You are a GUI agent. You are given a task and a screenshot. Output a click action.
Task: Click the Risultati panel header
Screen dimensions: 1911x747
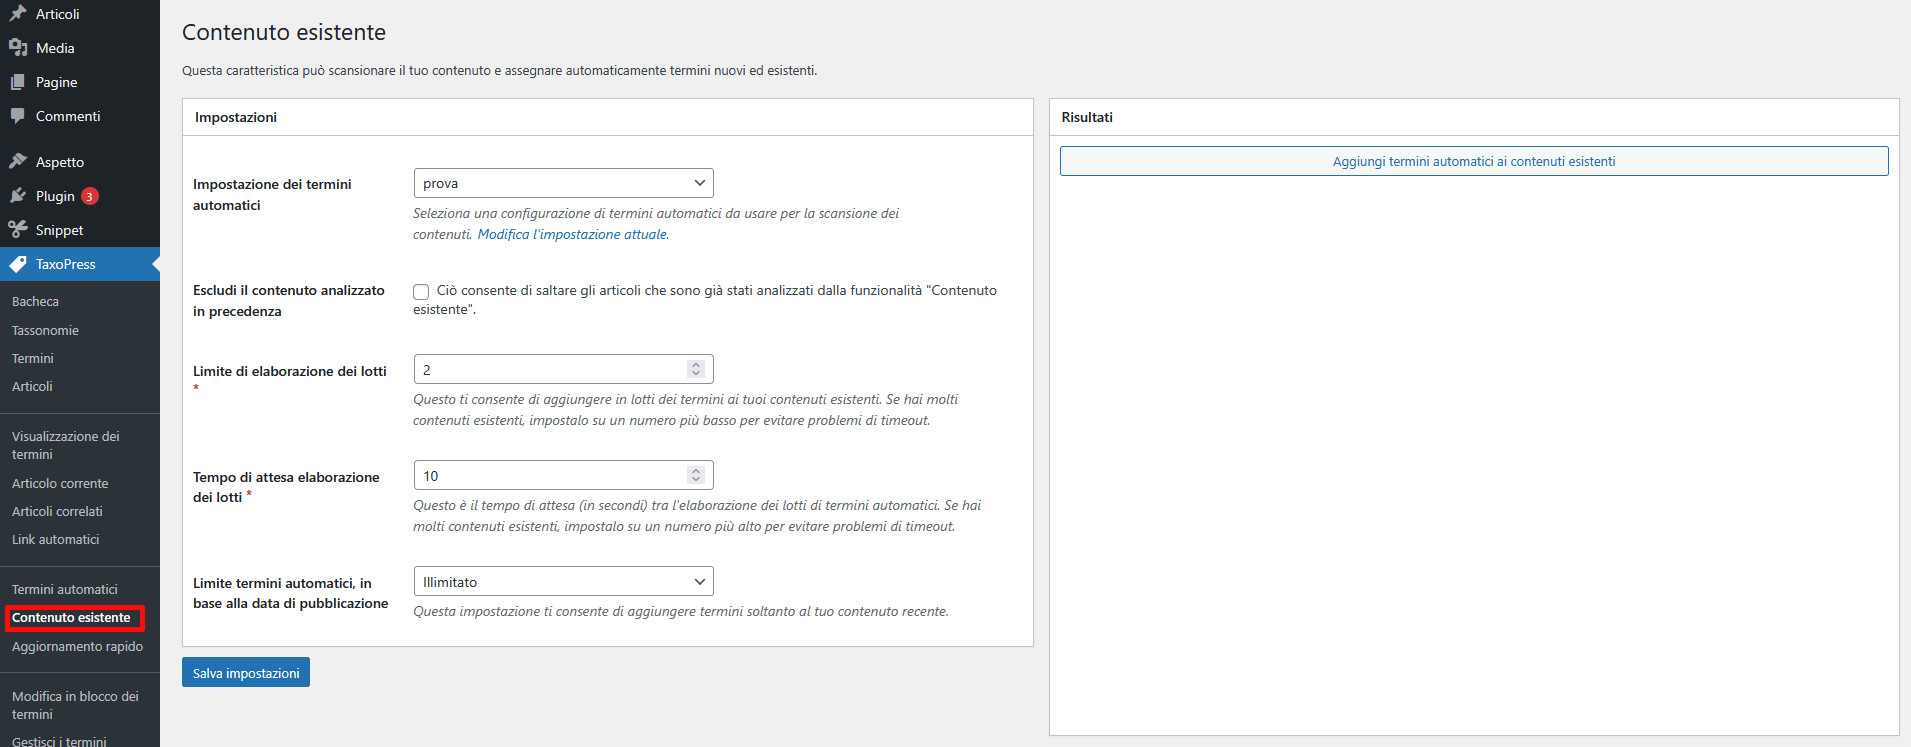coord(1474,117)
